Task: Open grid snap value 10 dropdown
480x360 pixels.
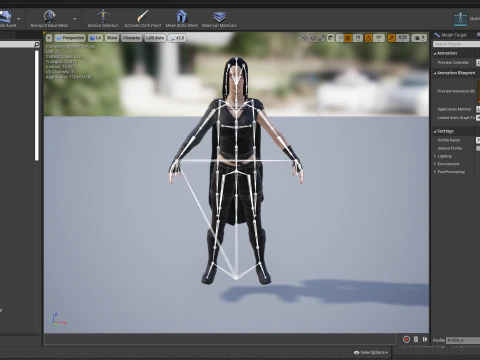Action: pyautogui.click(x=358, y=38)
